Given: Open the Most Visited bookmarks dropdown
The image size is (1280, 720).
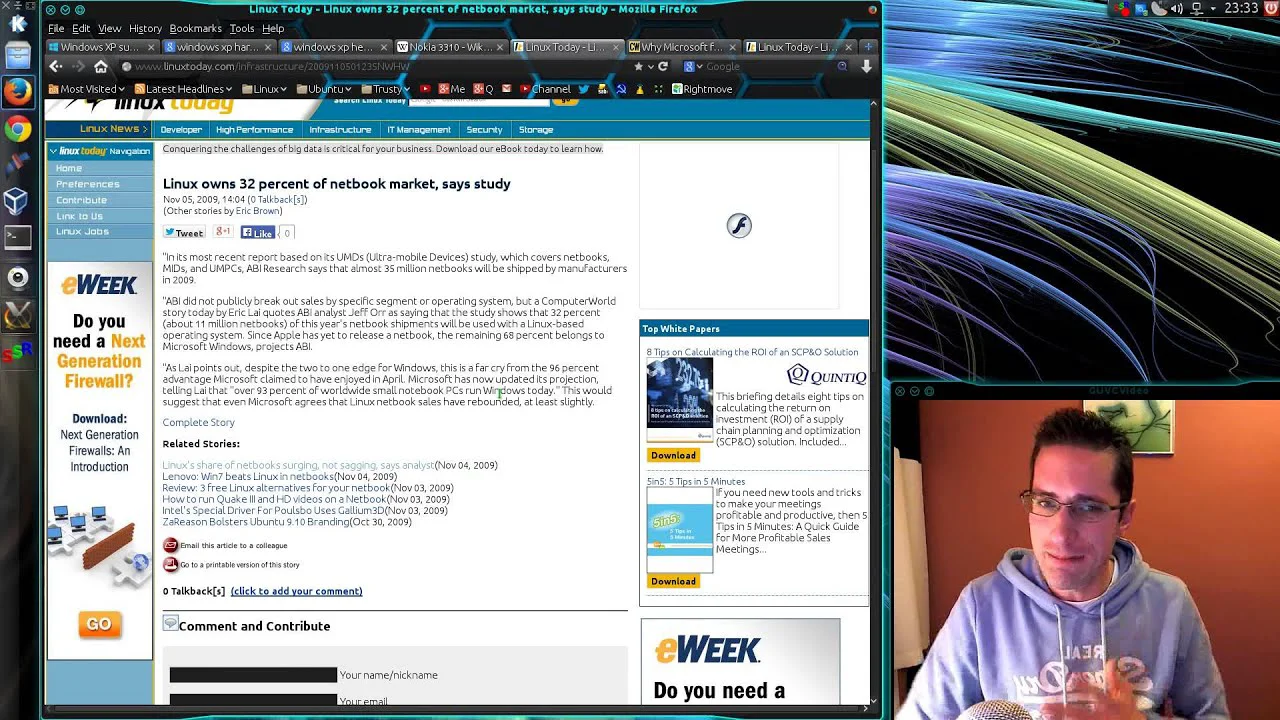Looking at the screenshot, I should coord(85,89).
